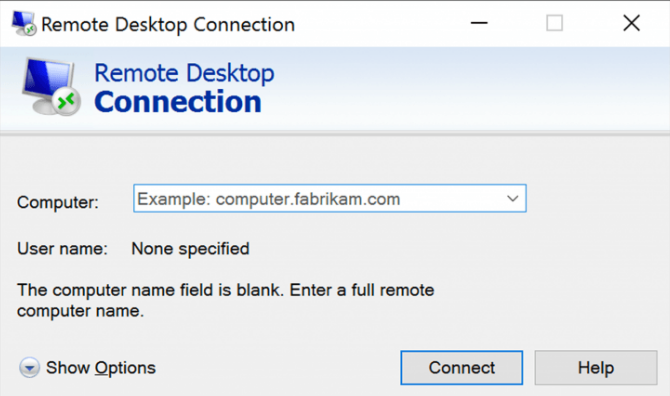This screenshot has width=670, height=396.
Task: Open the Computer combo box dropdown arrow
Action: point(512,199)
